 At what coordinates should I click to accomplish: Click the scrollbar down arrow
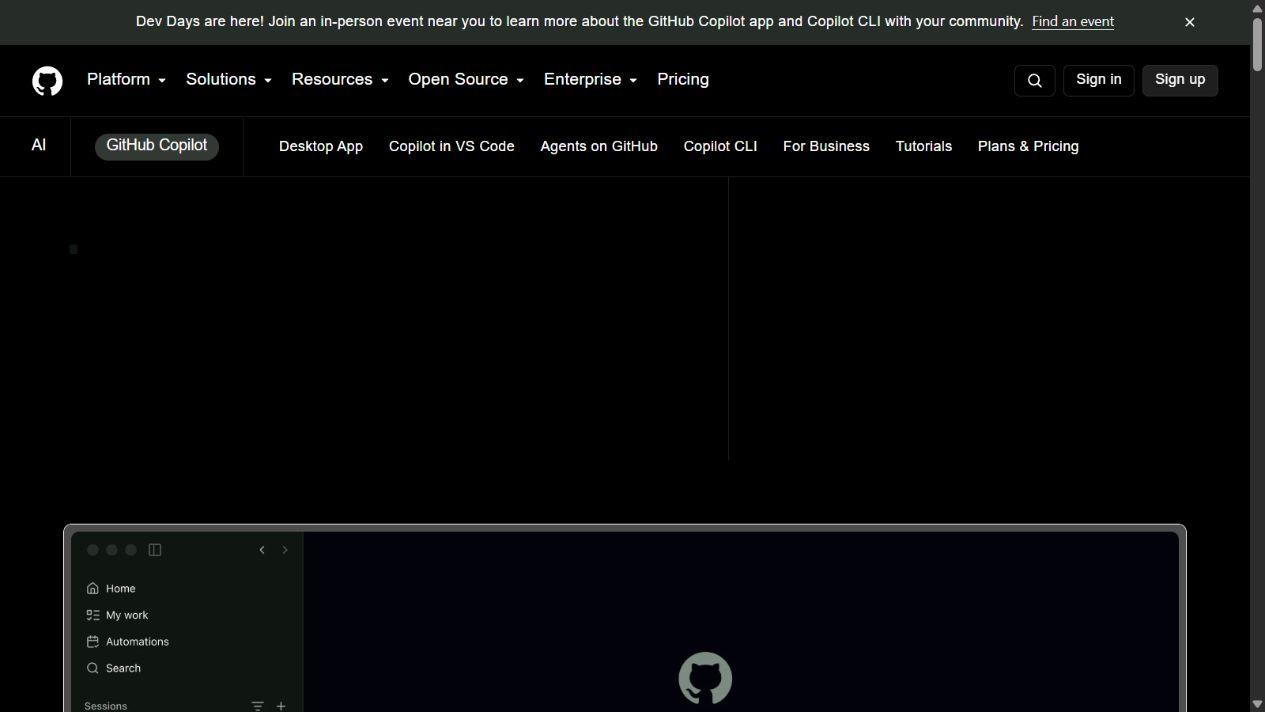point(1257,705)
